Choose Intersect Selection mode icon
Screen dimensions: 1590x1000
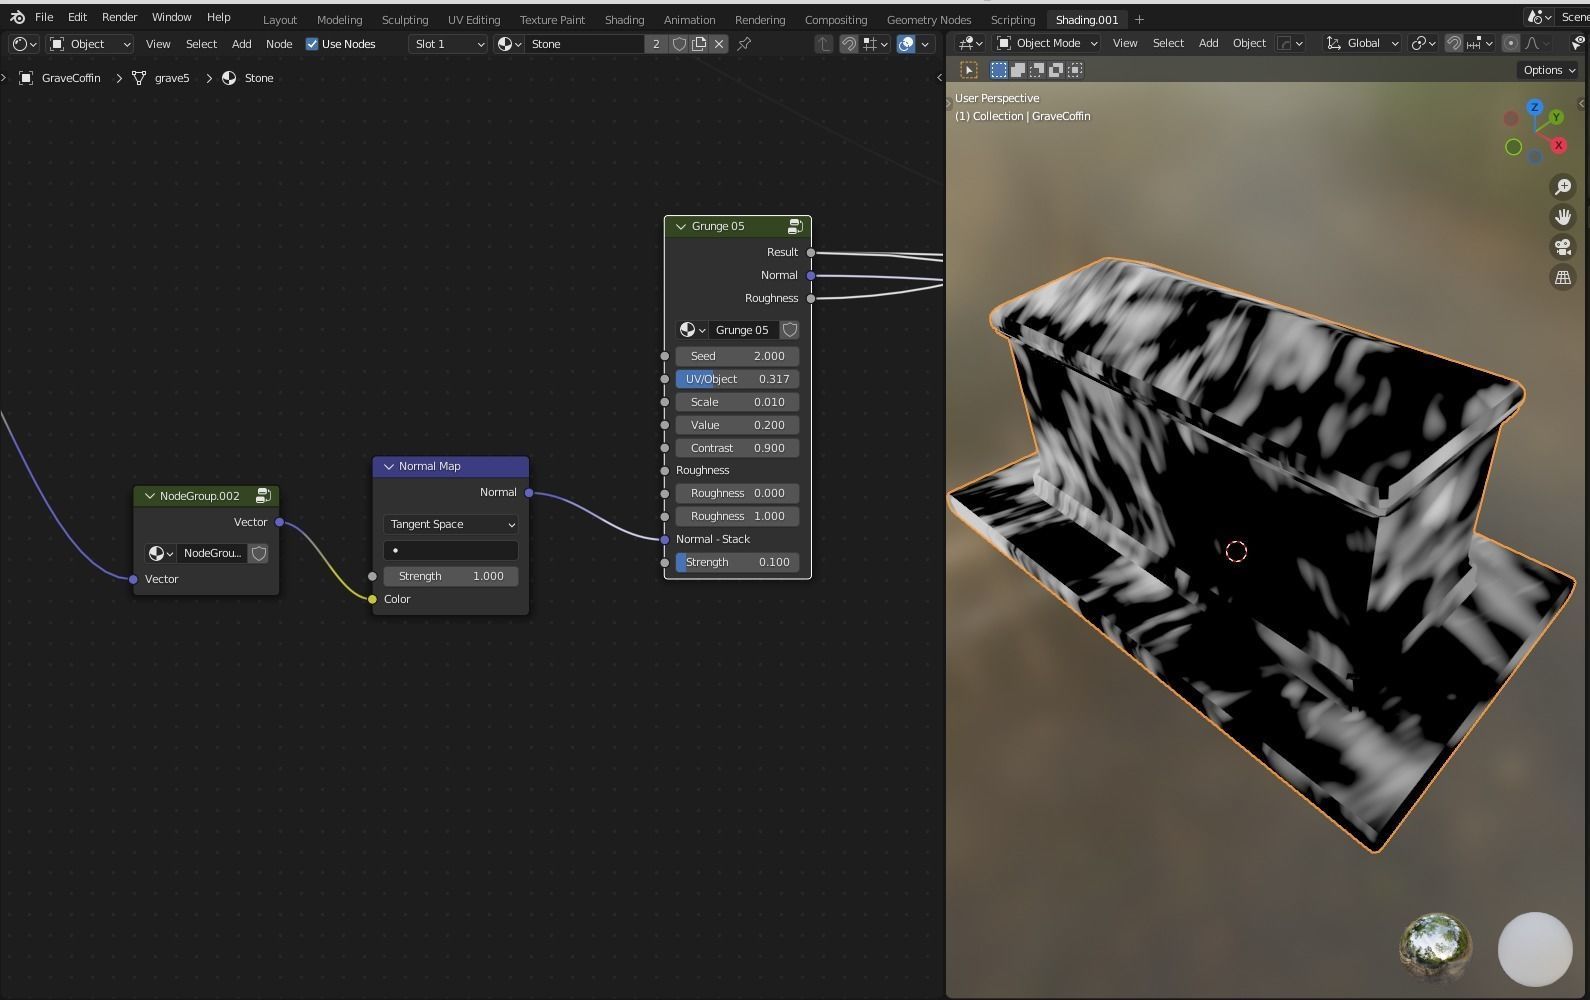pyautogui.click(x=1075, y=70)
